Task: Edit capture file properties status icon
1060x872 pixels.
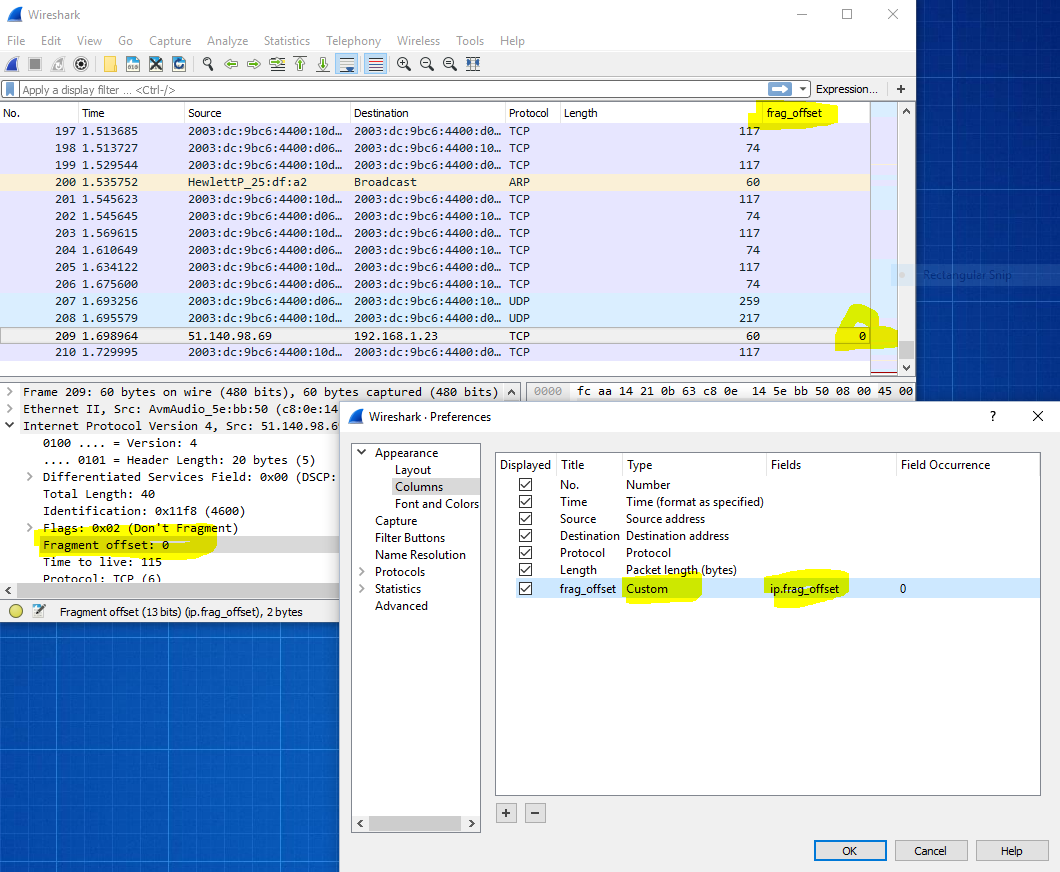Action: pyautogui.click(x=39, y=611)
